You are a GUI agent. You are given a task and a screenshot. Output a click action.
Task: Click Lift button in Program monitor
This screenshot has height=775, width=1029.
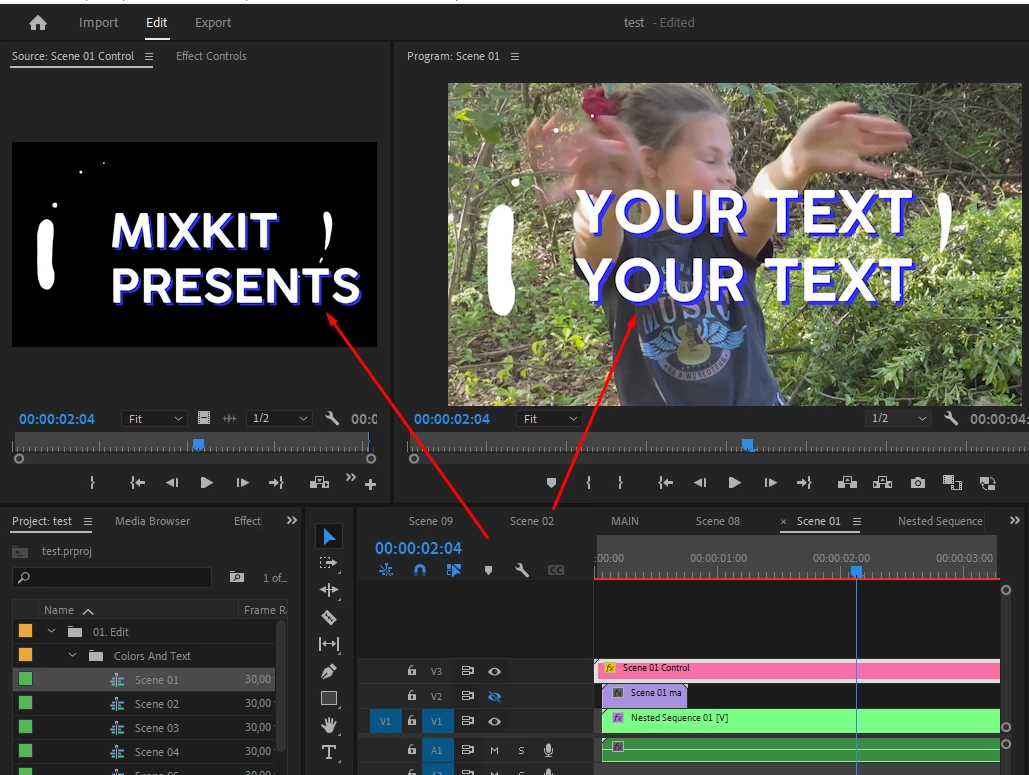click(x=847, y=483)
